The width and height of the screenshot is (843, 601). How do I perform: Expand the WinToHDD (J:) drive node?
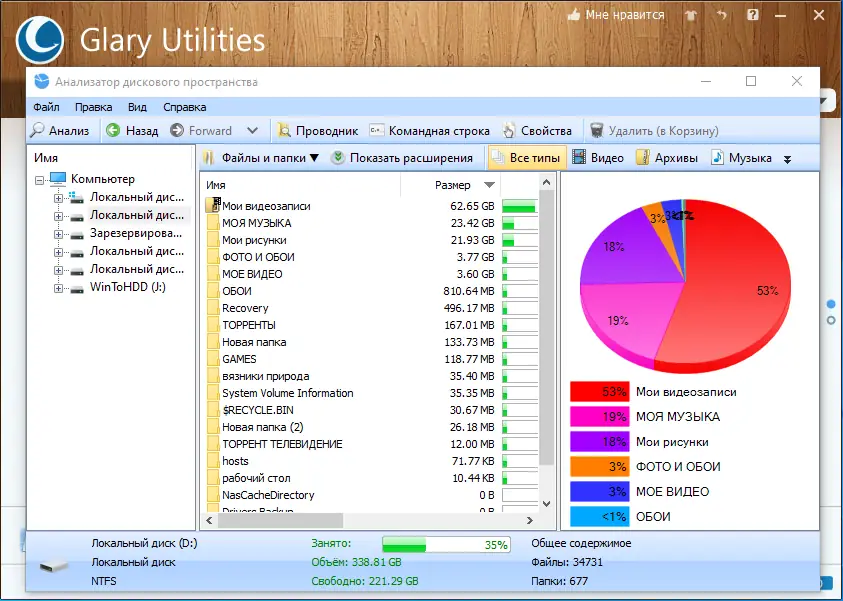coord(58,289)
